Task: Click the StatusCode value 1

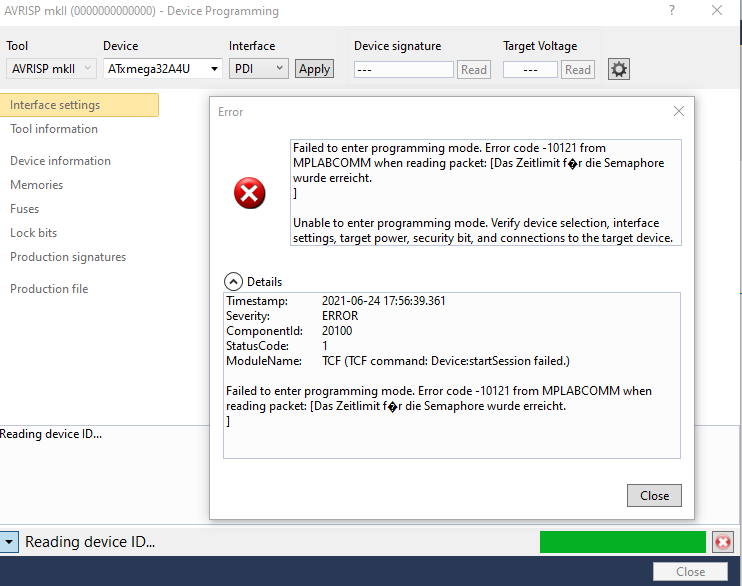Action: [325, 346]
